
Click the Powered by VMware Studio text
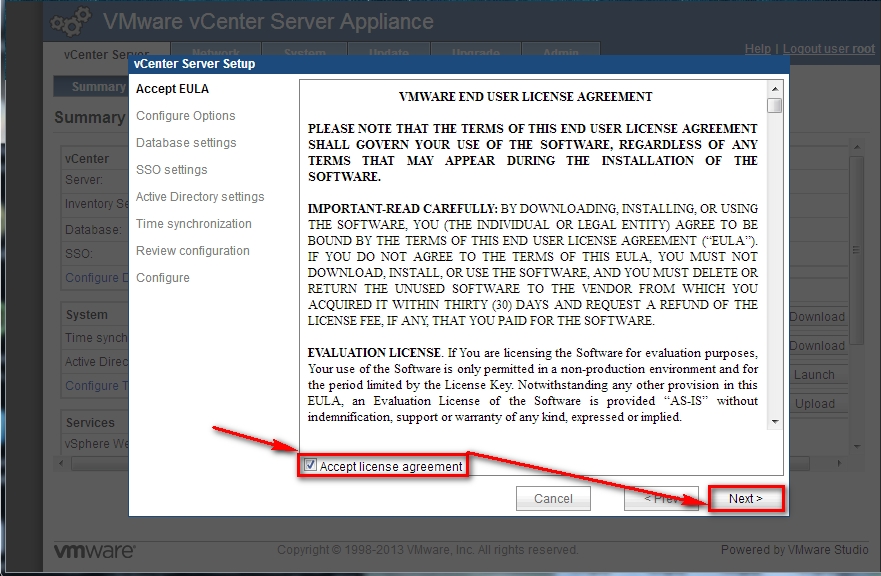(794, 550)
